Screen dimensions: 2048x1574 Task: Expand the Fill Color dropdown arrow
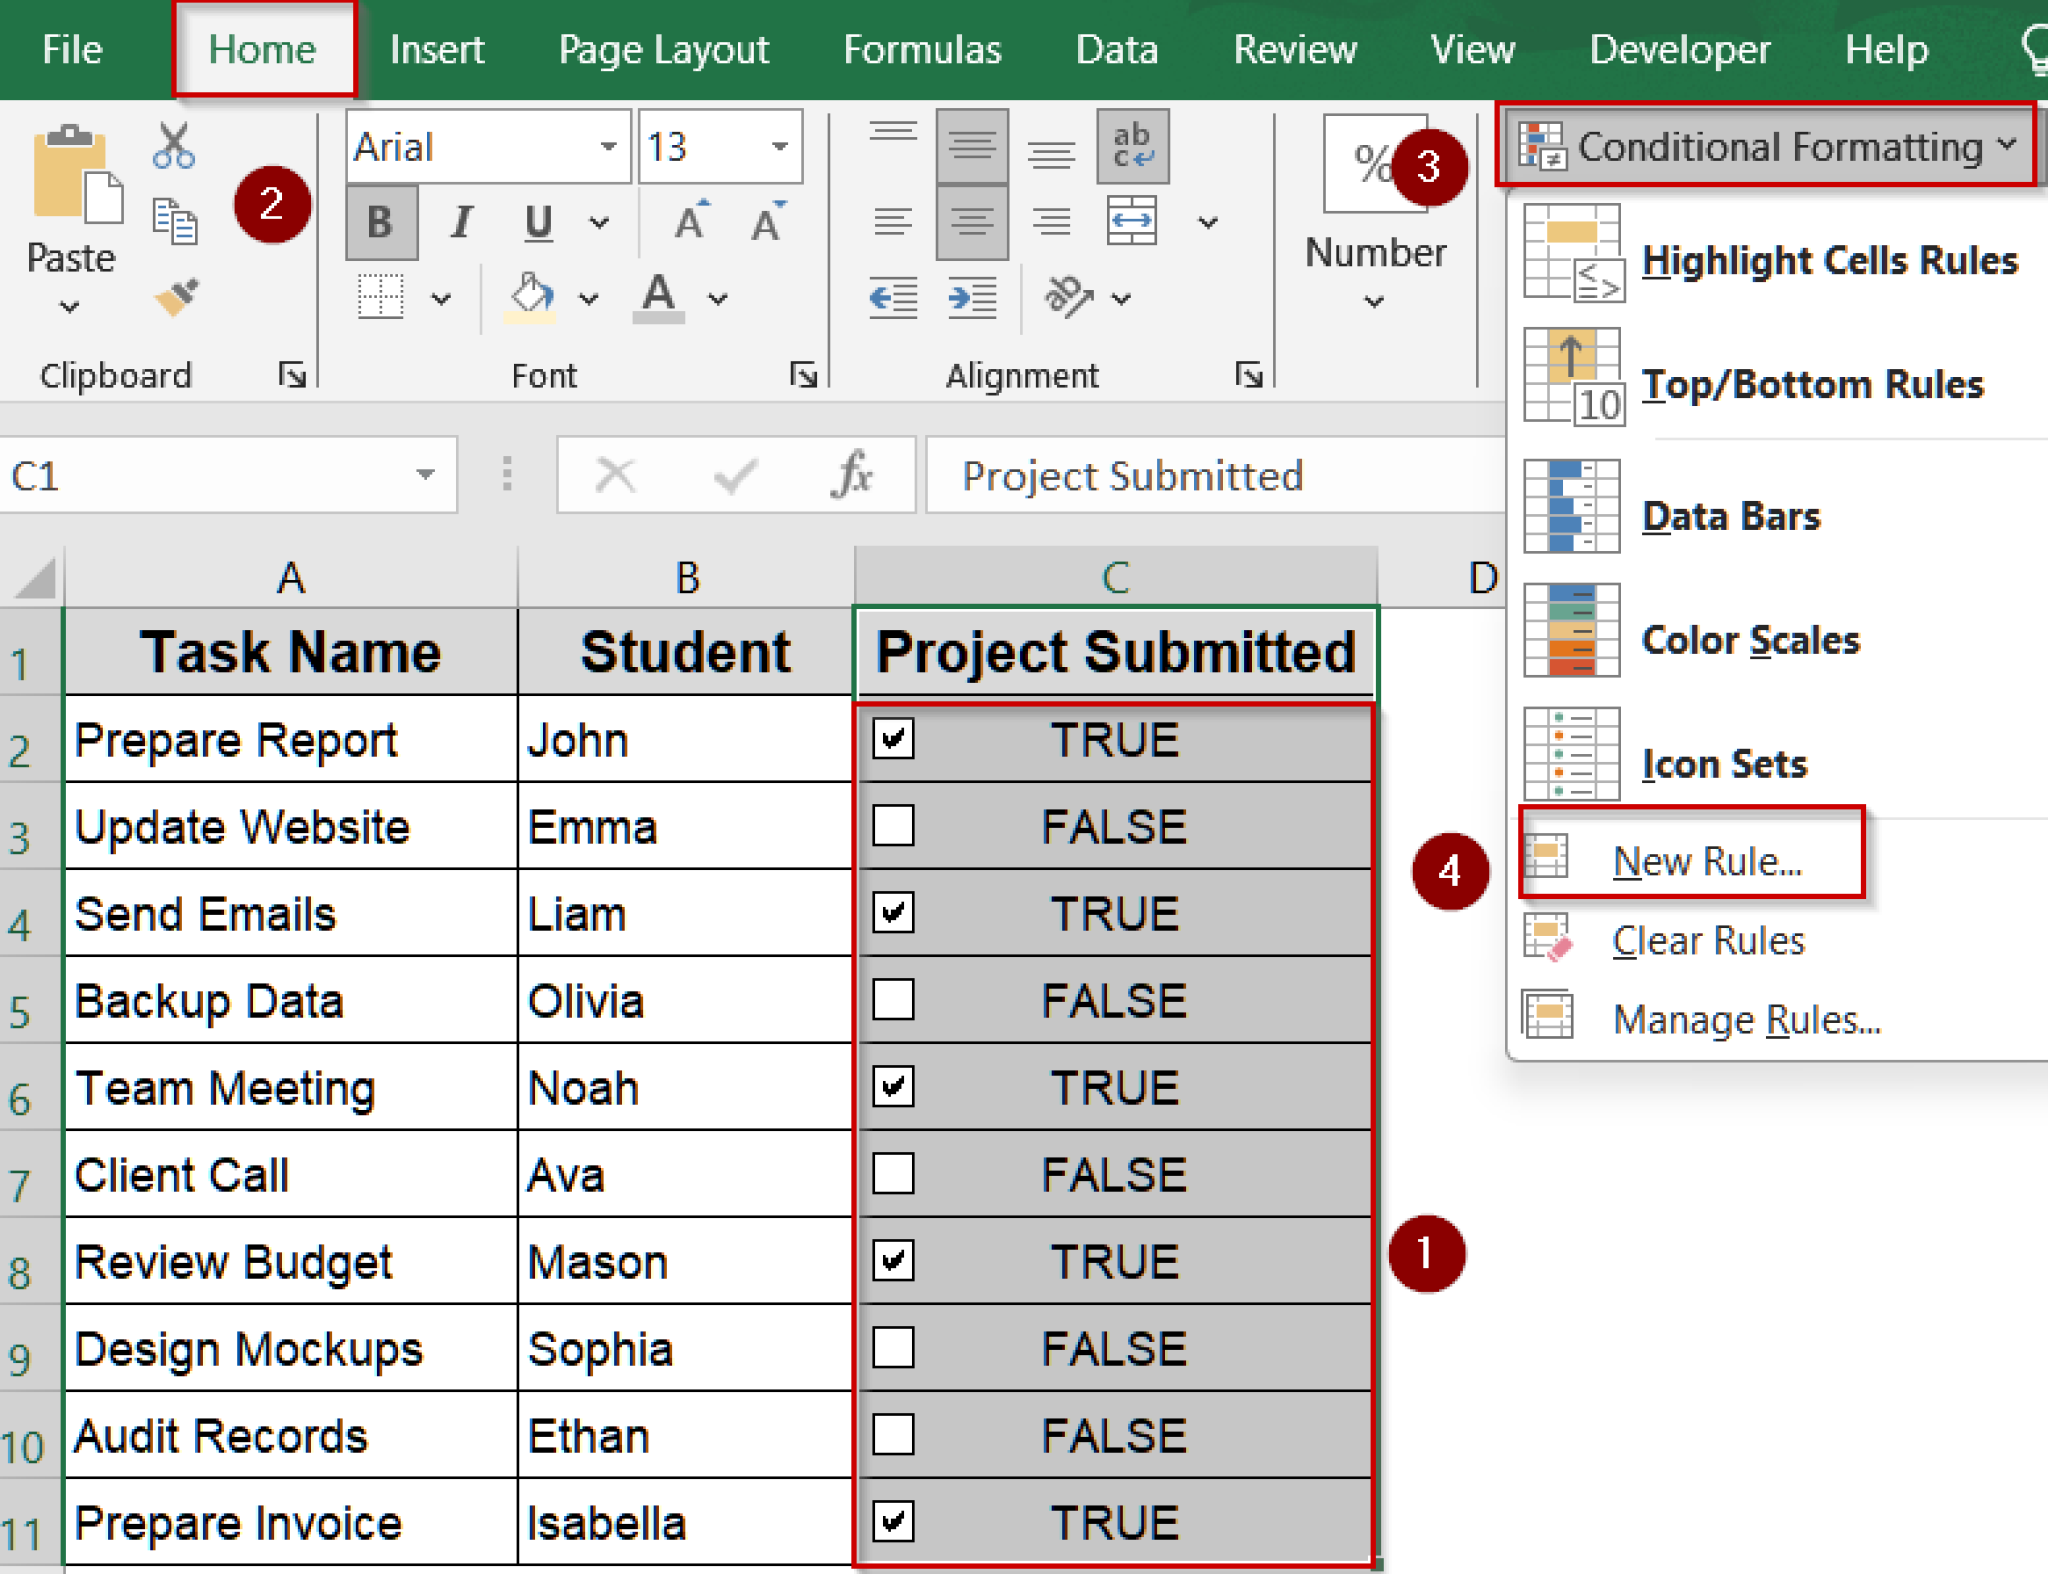pos(588,297)
